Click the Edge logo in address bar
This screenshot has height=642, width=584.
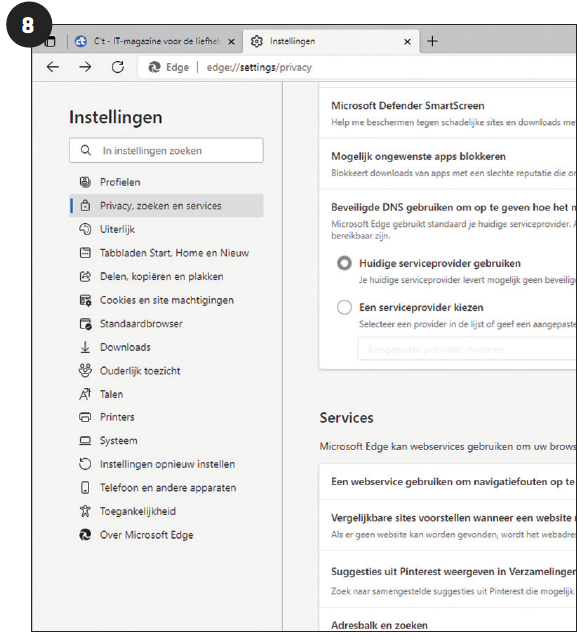click(x=154, y=67)
